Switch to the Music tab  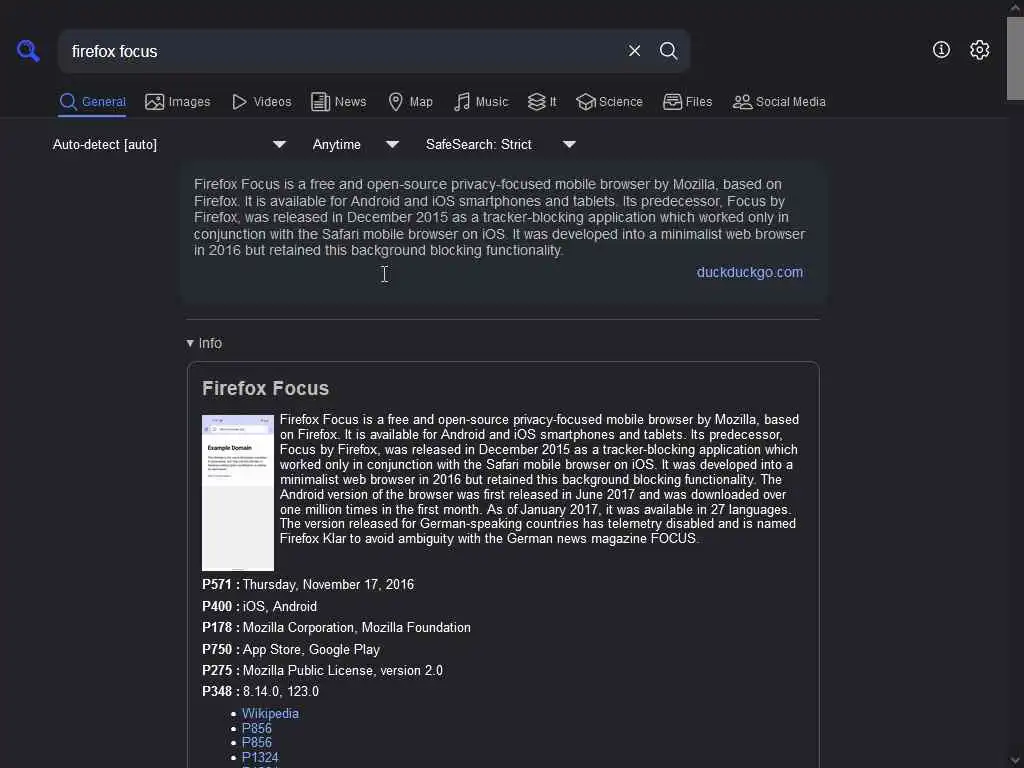pos(481,102)
